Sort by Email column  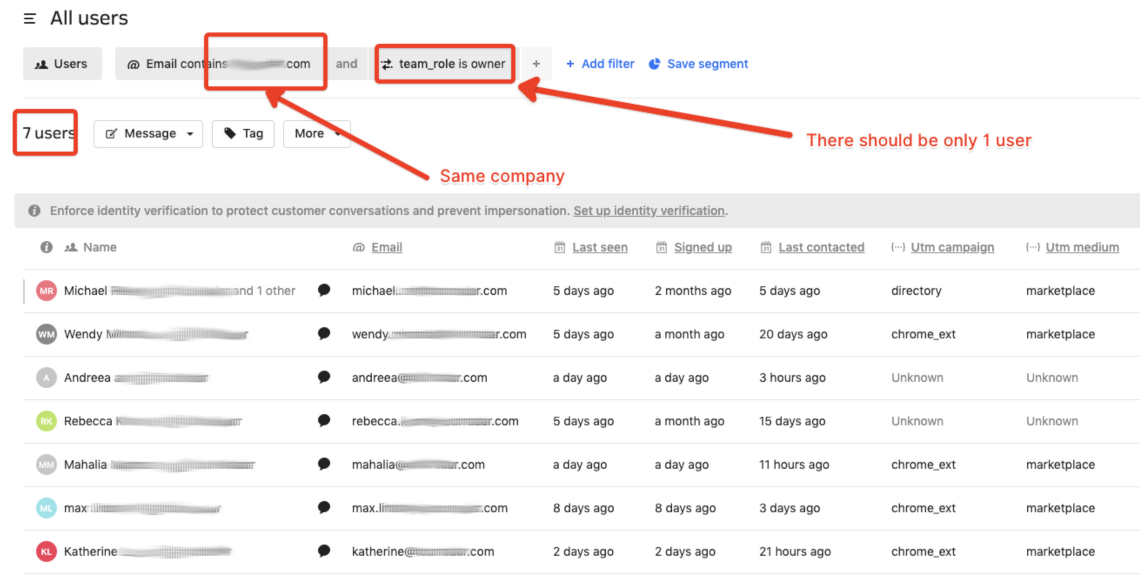377,247
